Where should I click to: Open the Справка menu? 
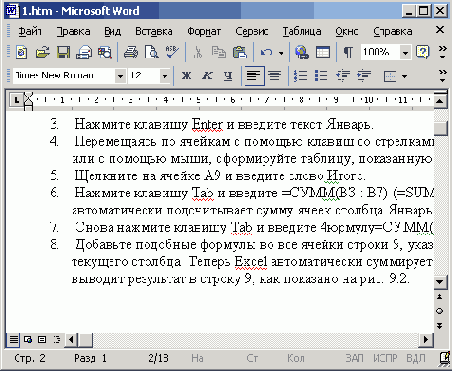(x=393, y=31)
